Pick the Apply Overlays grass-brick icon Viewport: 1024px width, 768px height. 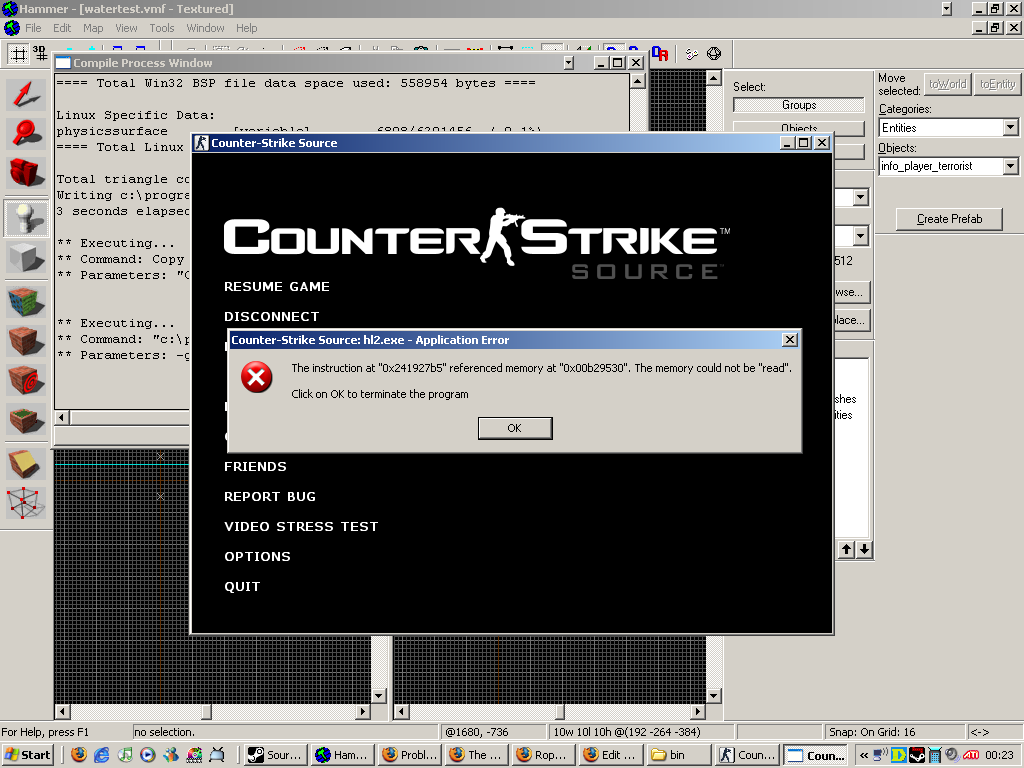coord(26,419)
